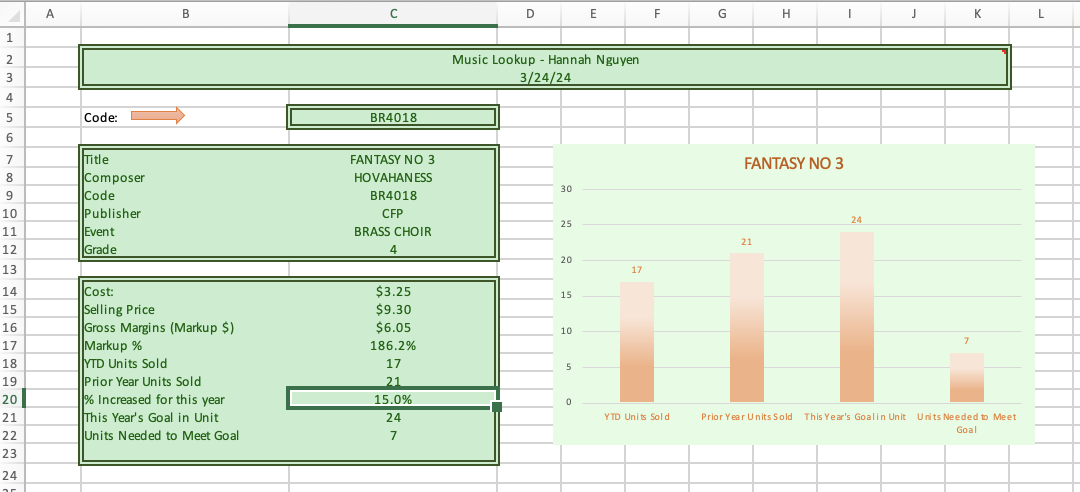Select the Markup % value 186.2%

(x=393, y=346)
